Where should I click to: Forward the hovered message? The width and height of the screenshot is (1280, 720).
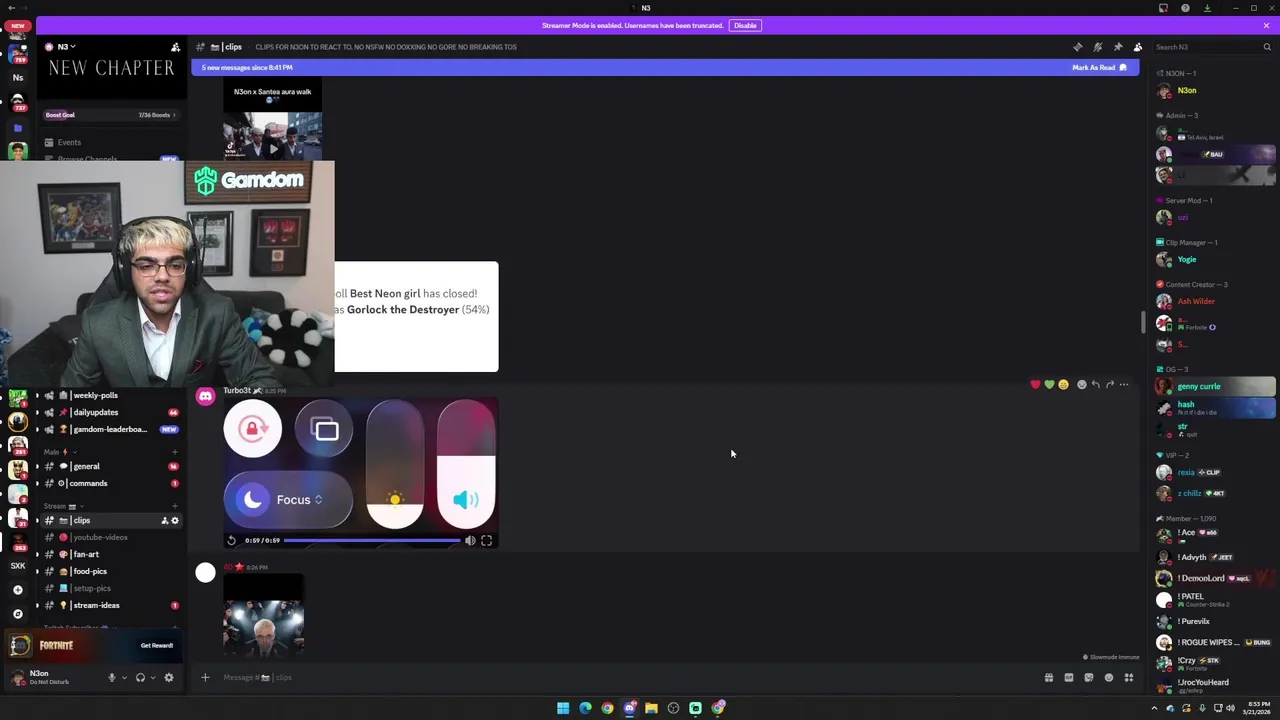coord(1109,384)
